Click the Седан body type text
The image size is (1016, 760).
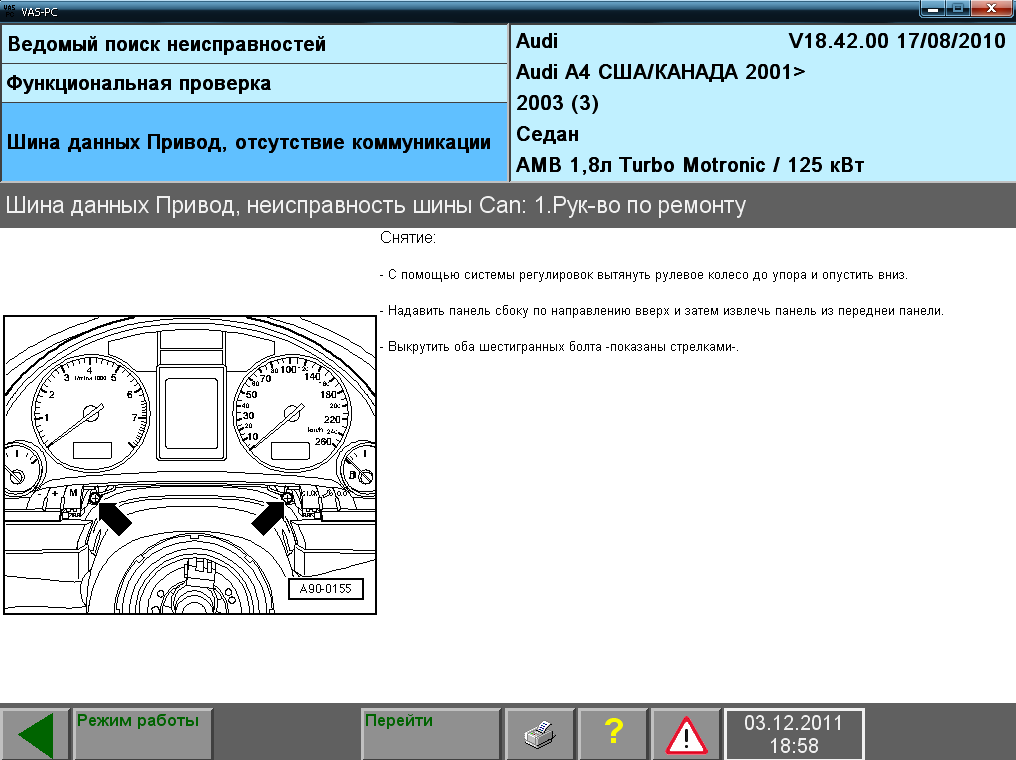tap(548, 134)
